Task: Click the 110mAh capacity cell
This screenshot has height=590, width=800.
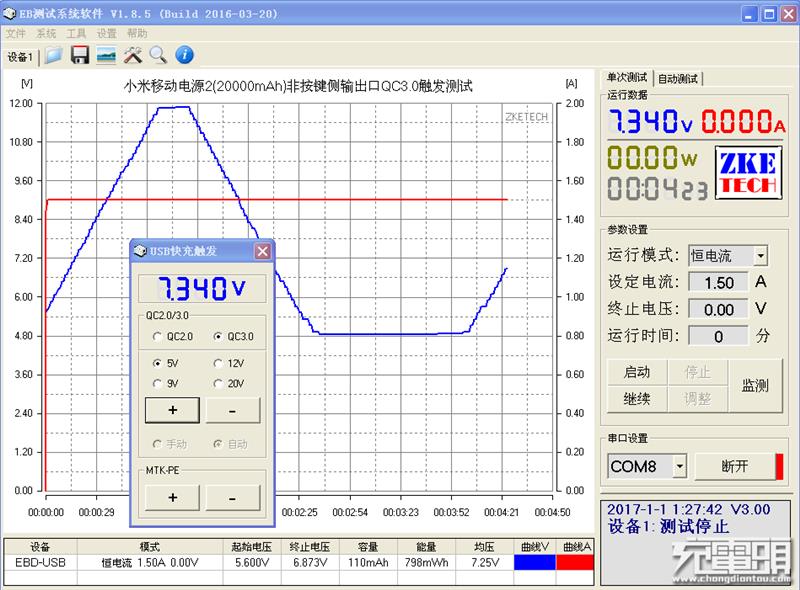Action: coord(368,562)
